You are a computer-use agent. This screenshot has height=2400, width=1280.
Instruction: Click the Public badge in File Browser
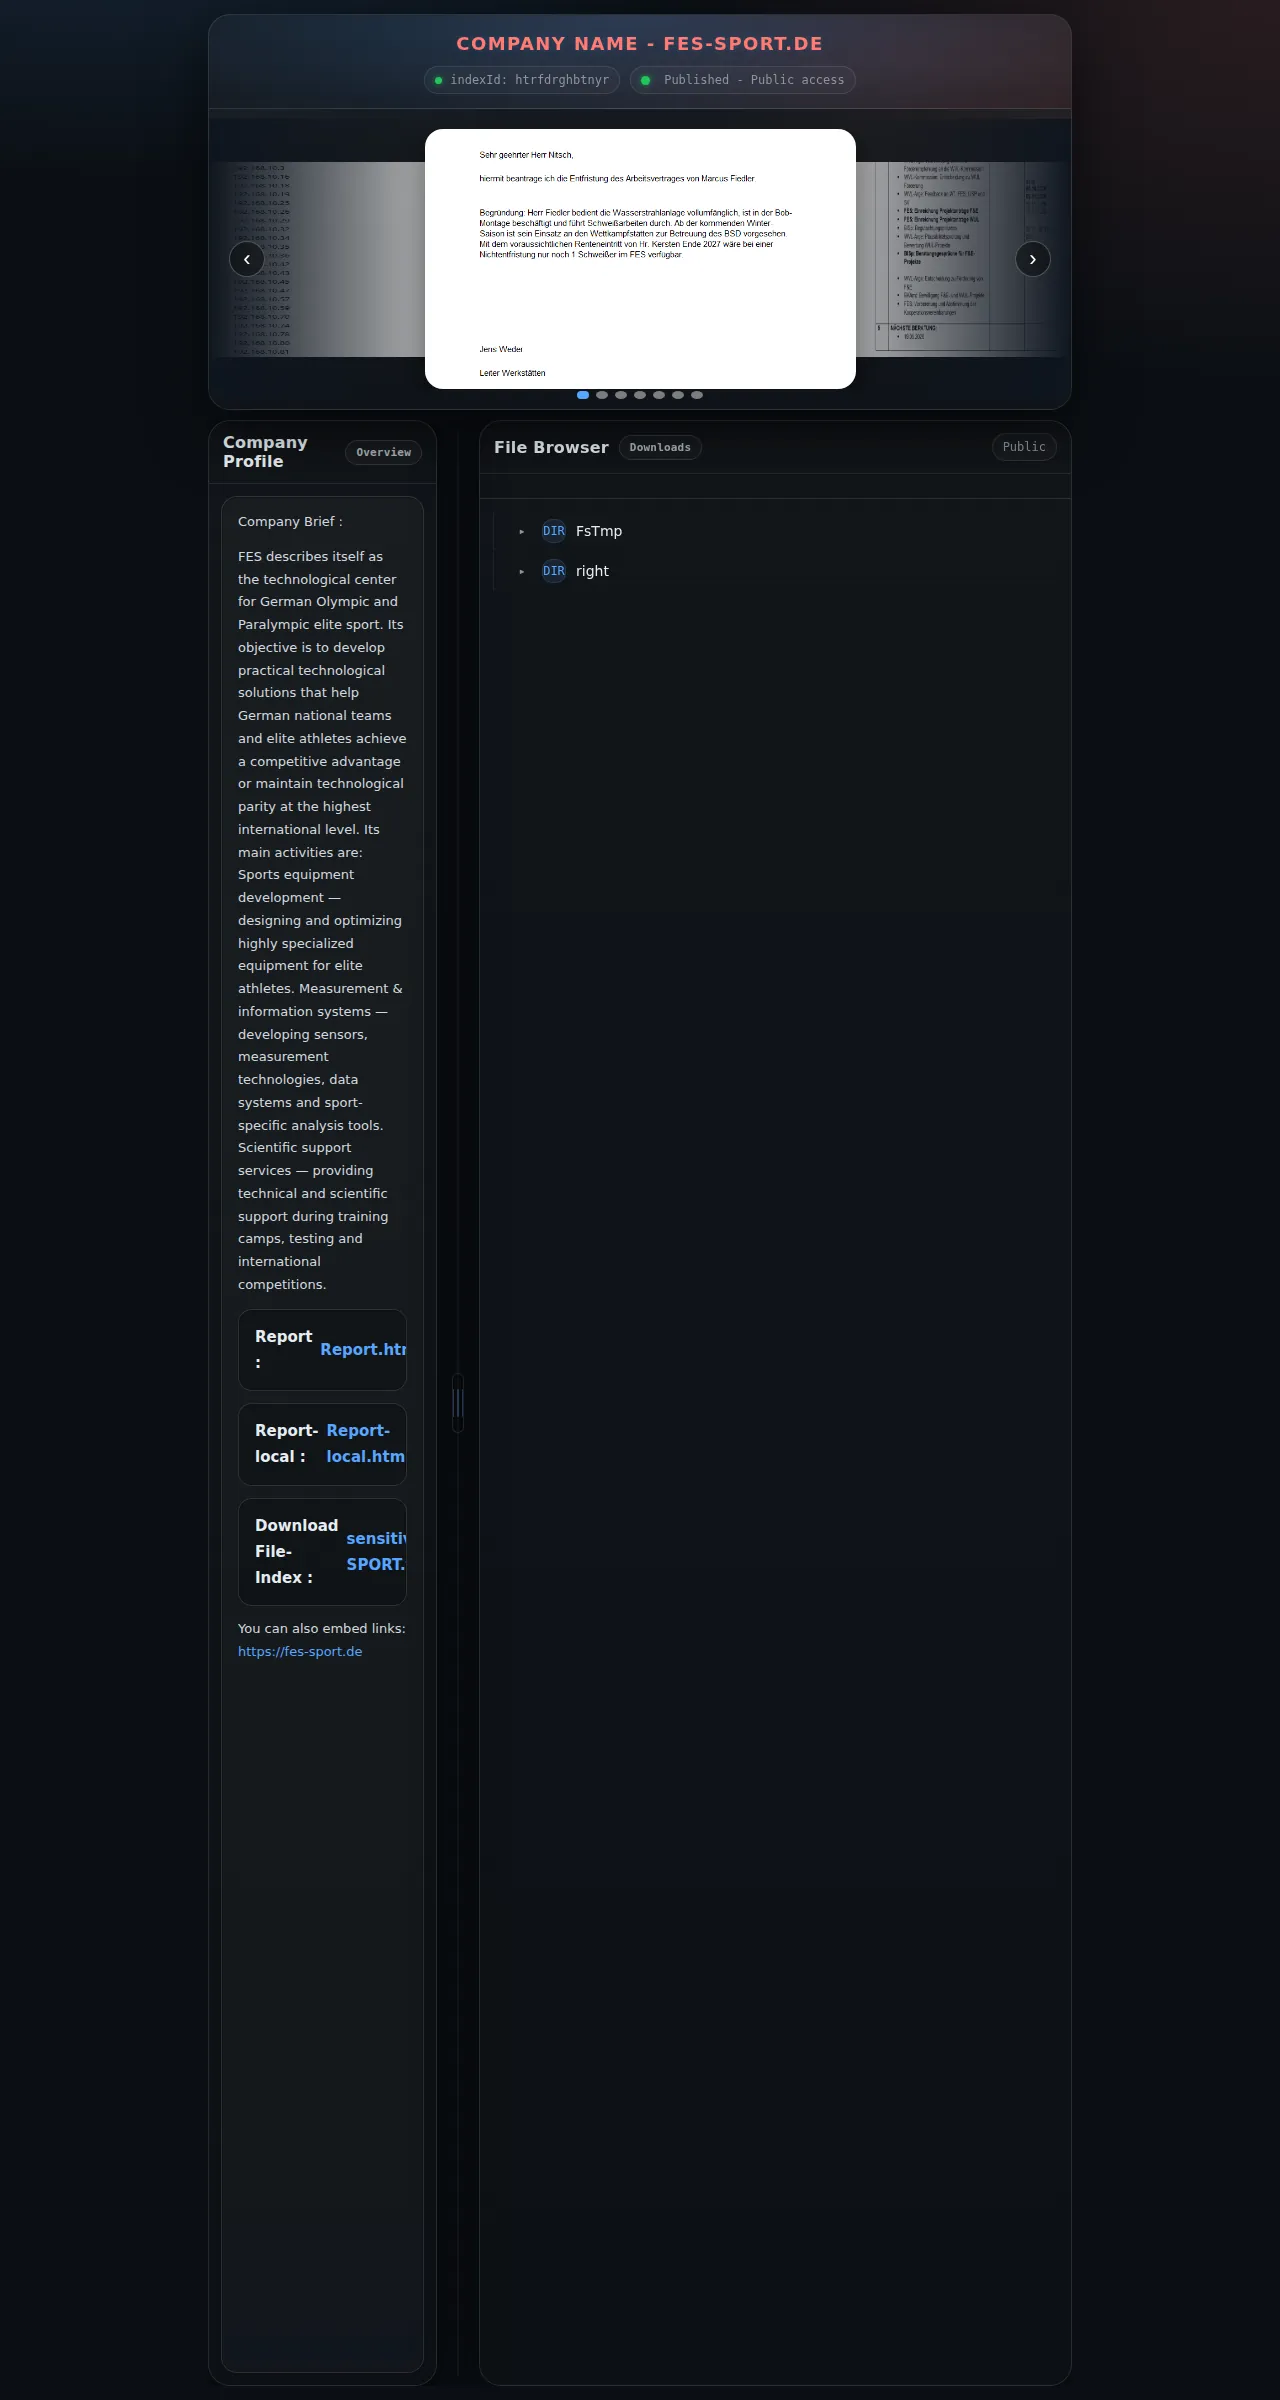(1024, 447)
